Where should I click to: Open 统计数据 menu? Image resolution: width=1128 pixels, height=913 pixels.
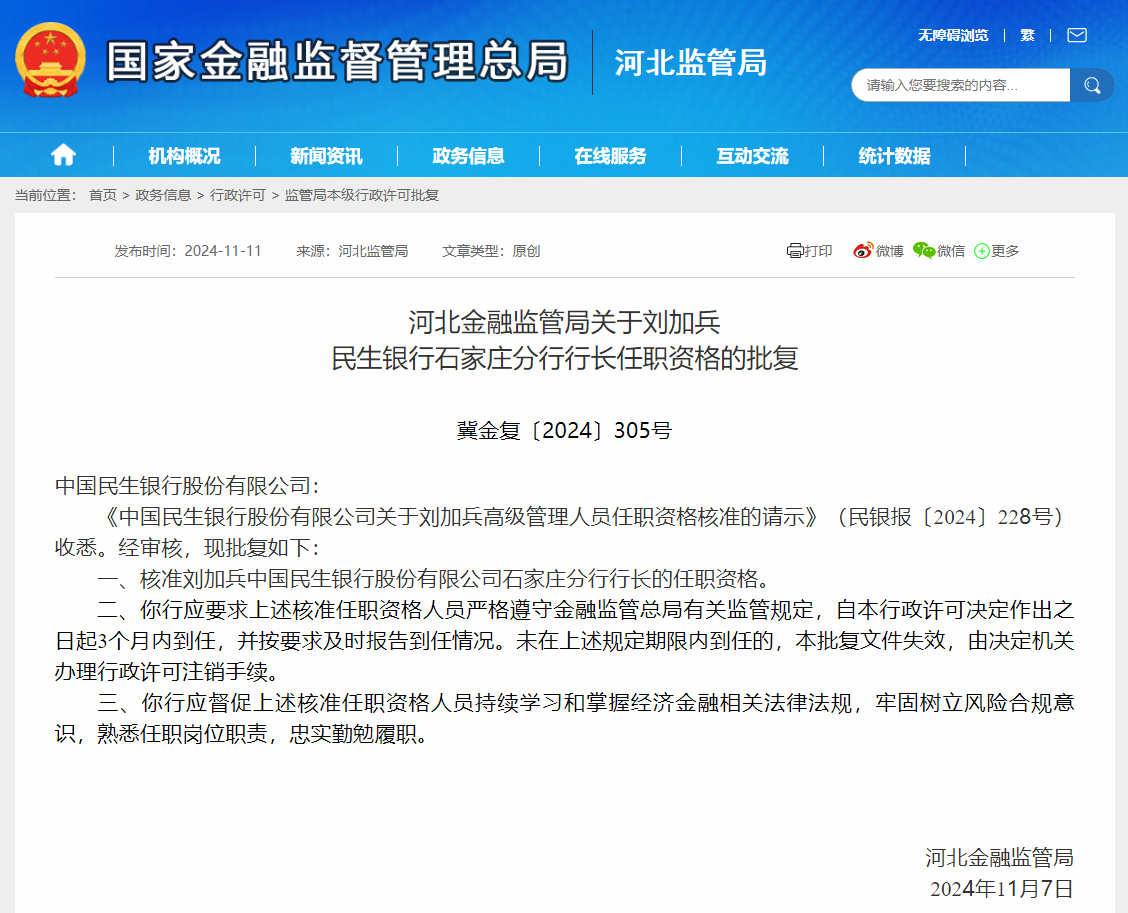pos(894,155)
